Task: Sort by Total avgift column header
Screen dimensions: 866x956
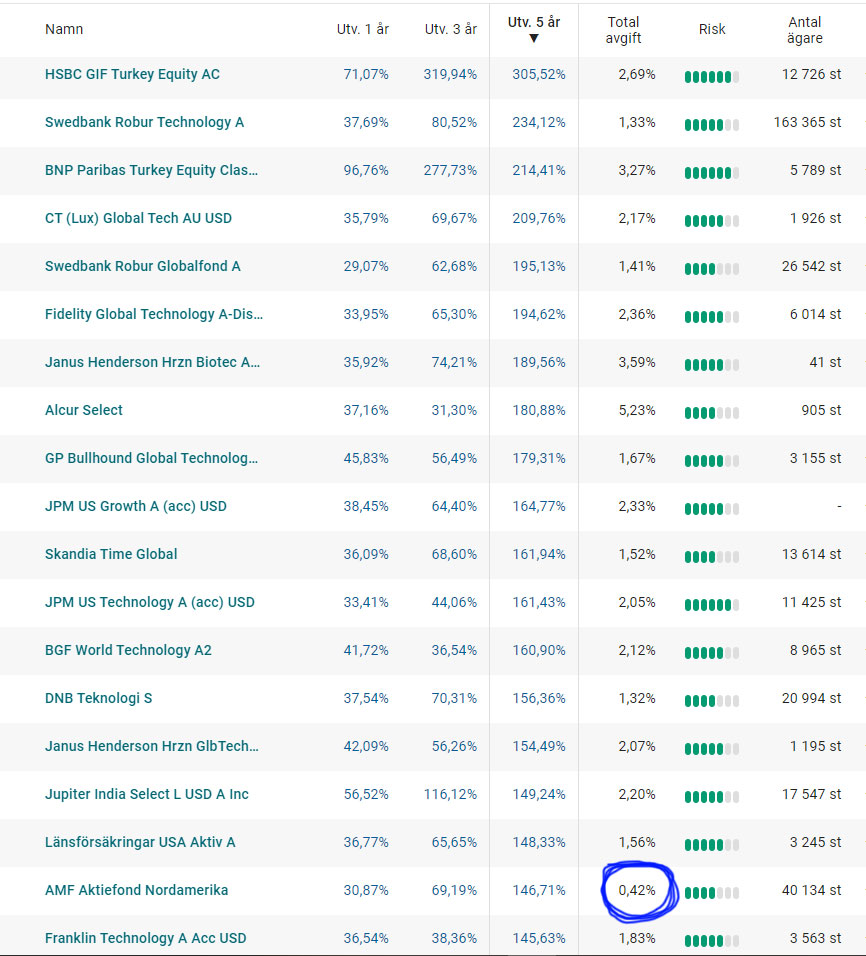Action: click(x=624, y=30)
